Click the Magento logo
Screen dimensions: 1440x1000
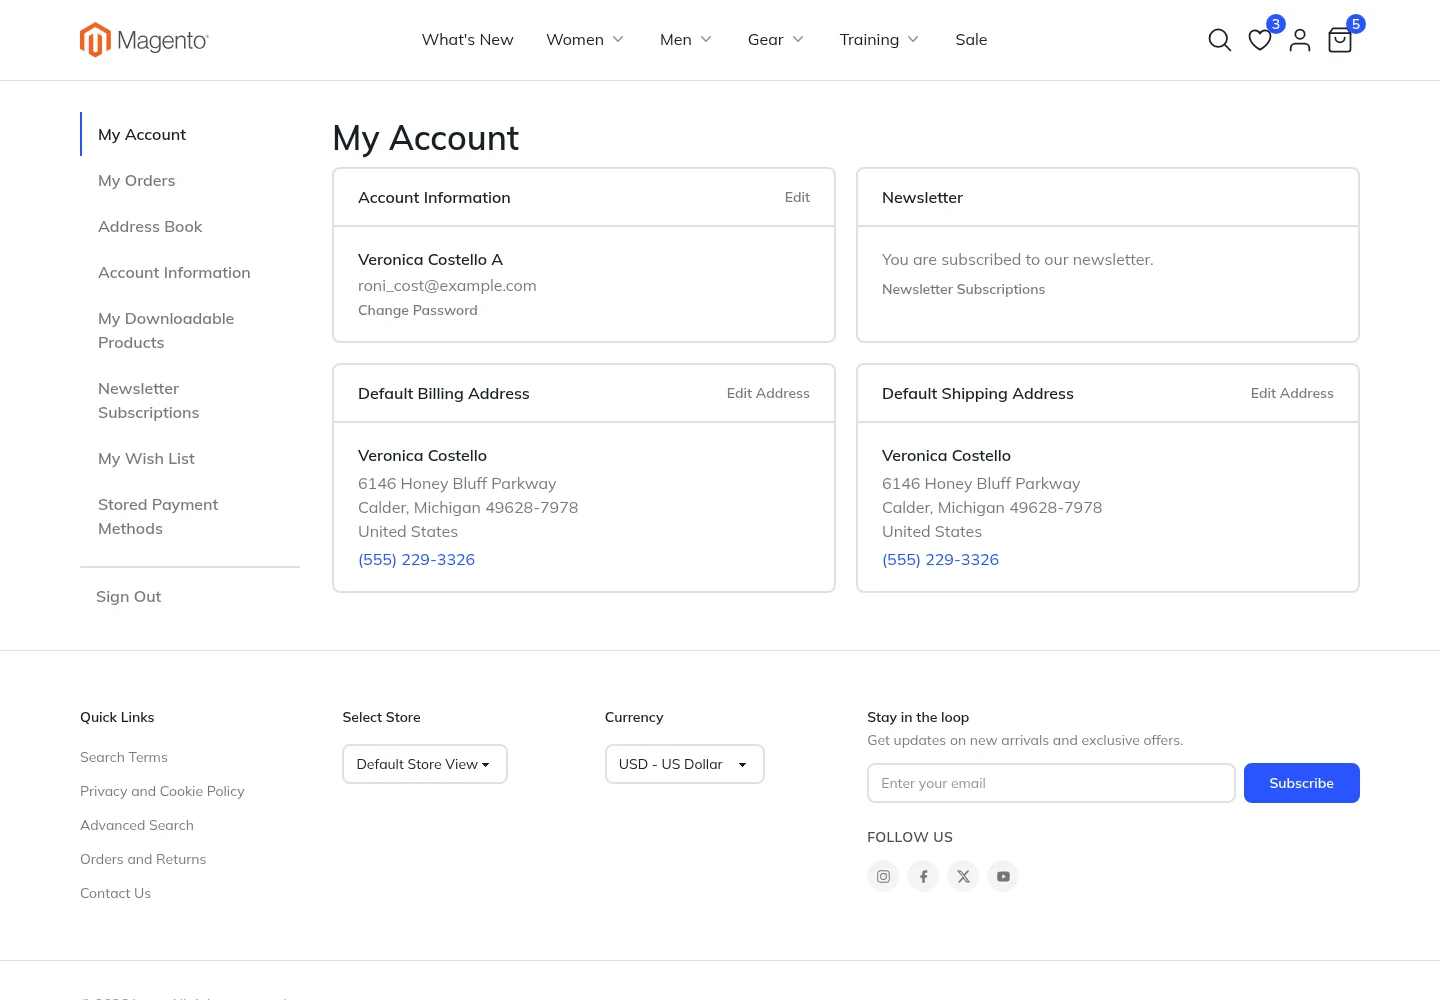(144, 40)
